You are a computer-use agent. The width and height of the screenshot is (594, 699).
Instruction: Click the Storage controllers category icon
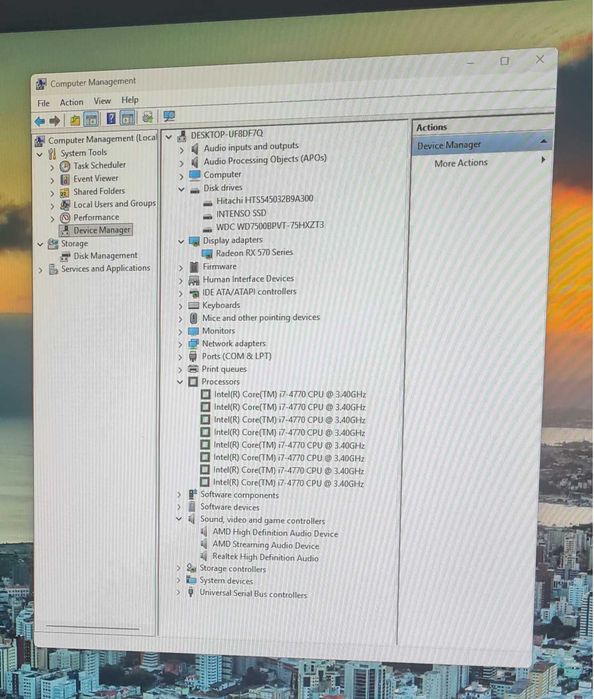click(191, 568)
